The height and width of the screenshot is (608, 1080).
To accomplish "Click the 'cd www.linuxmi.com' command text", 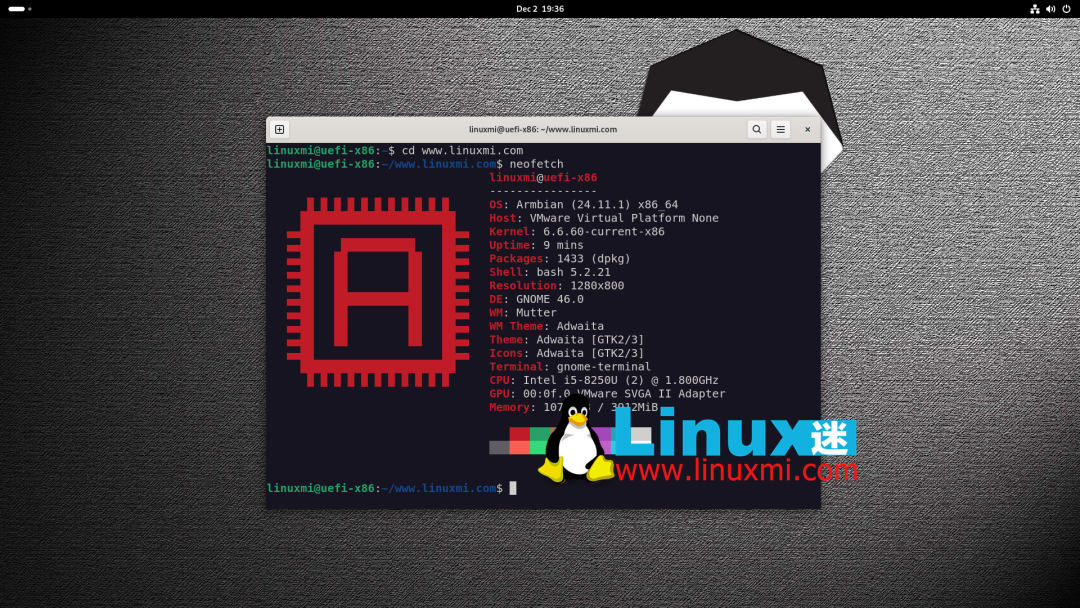I will point(462,150).
